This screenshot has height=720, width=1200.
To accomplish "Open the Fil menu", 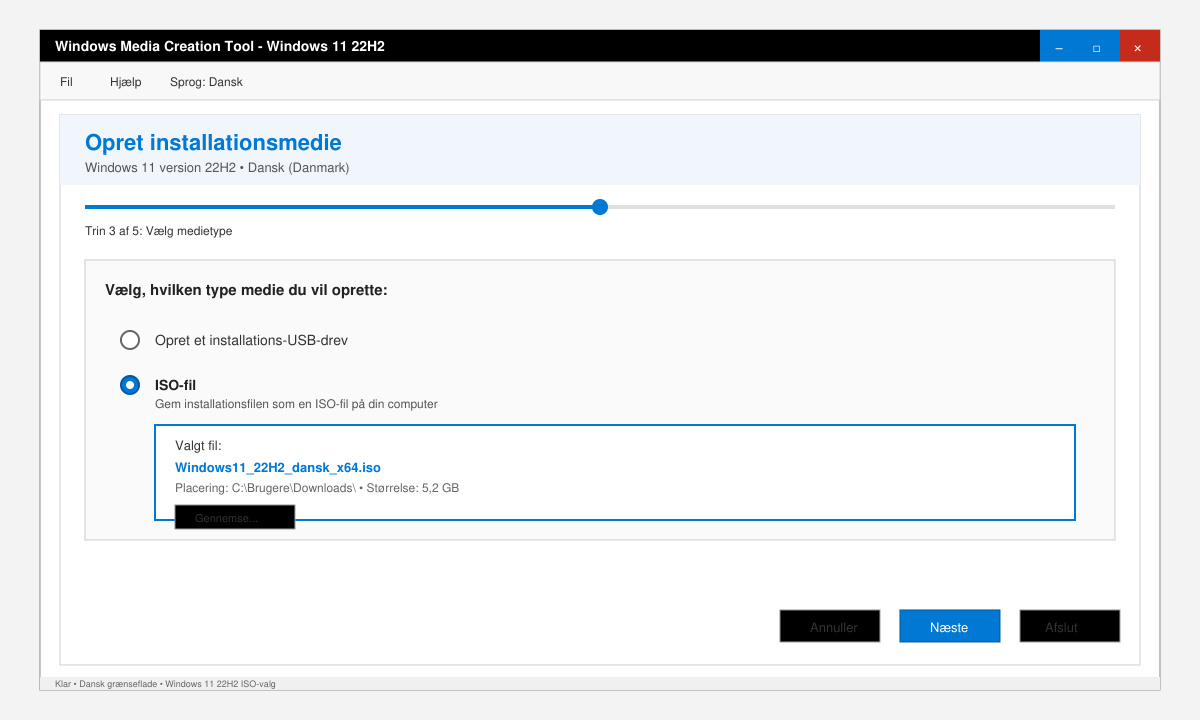I will pyautogui.click(x=66, y=82).
